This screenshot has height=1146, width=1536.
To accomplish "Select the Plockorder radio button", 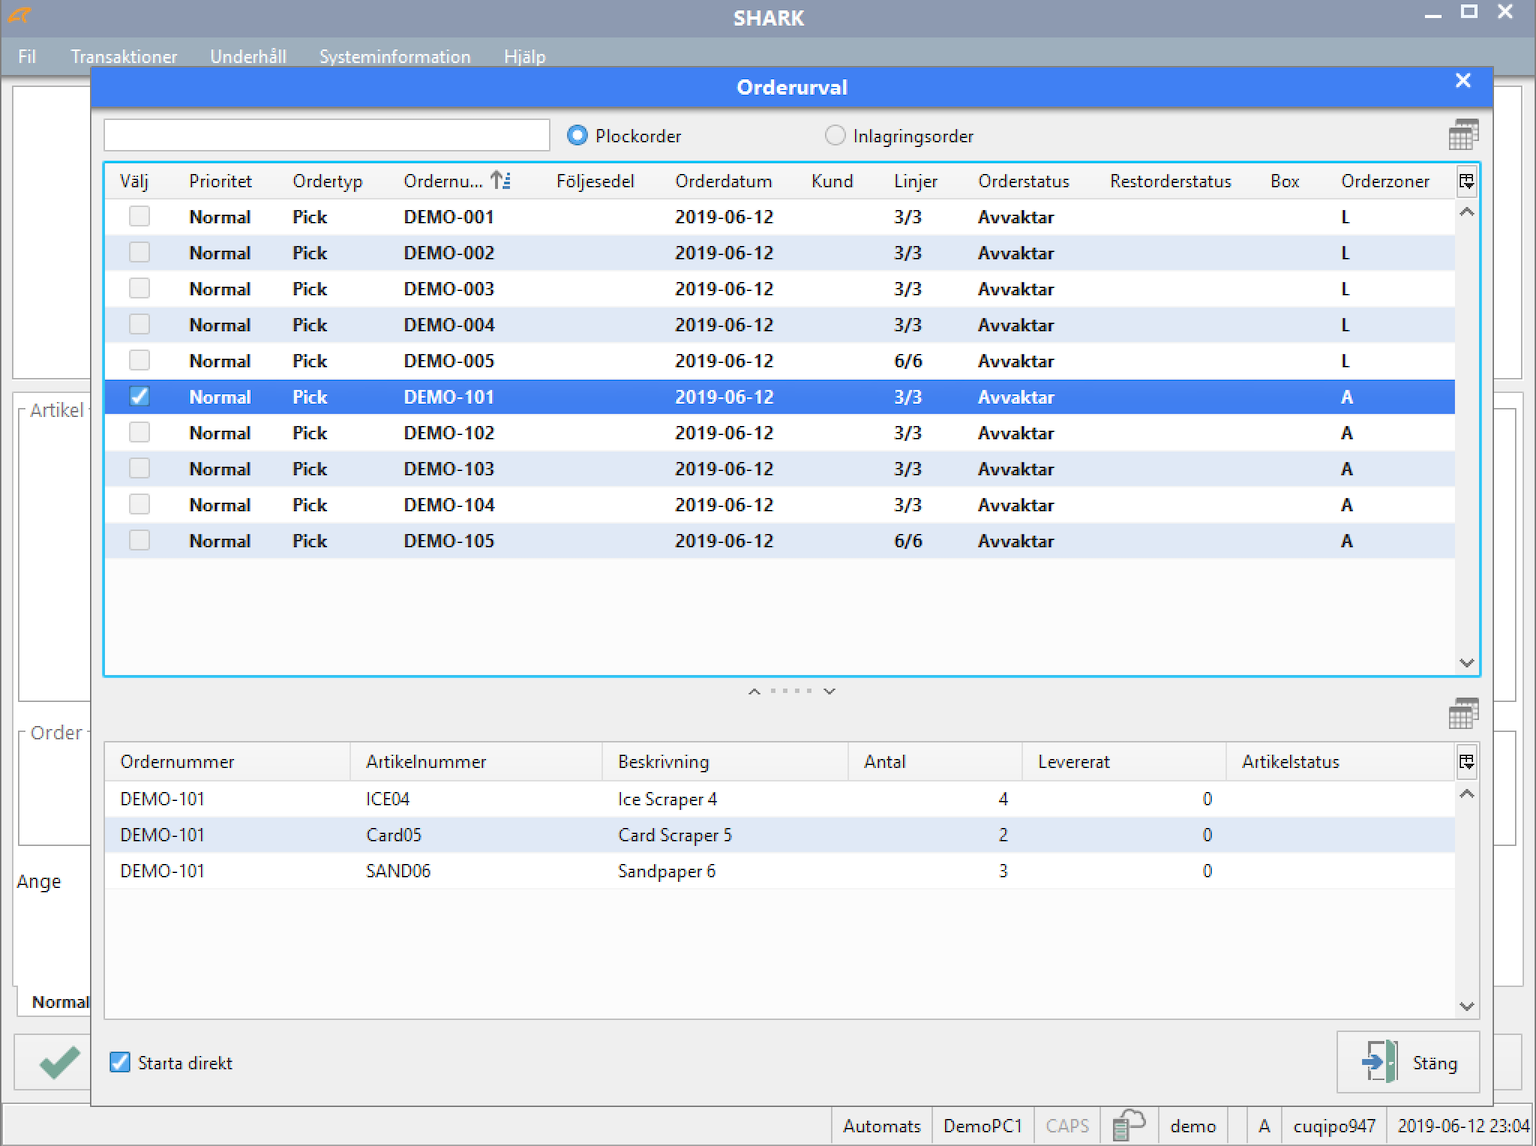I will click(x=577, y=135).
